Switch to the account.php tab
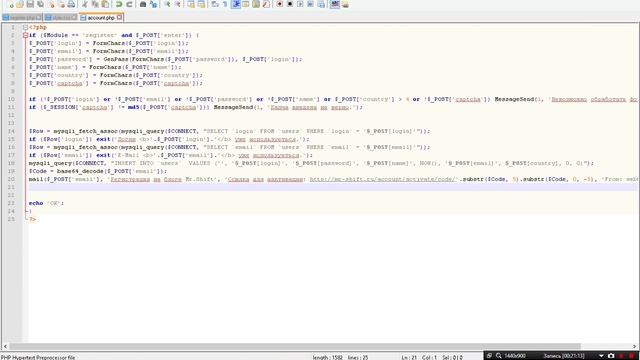640x360 pixels. click(100, 18)
